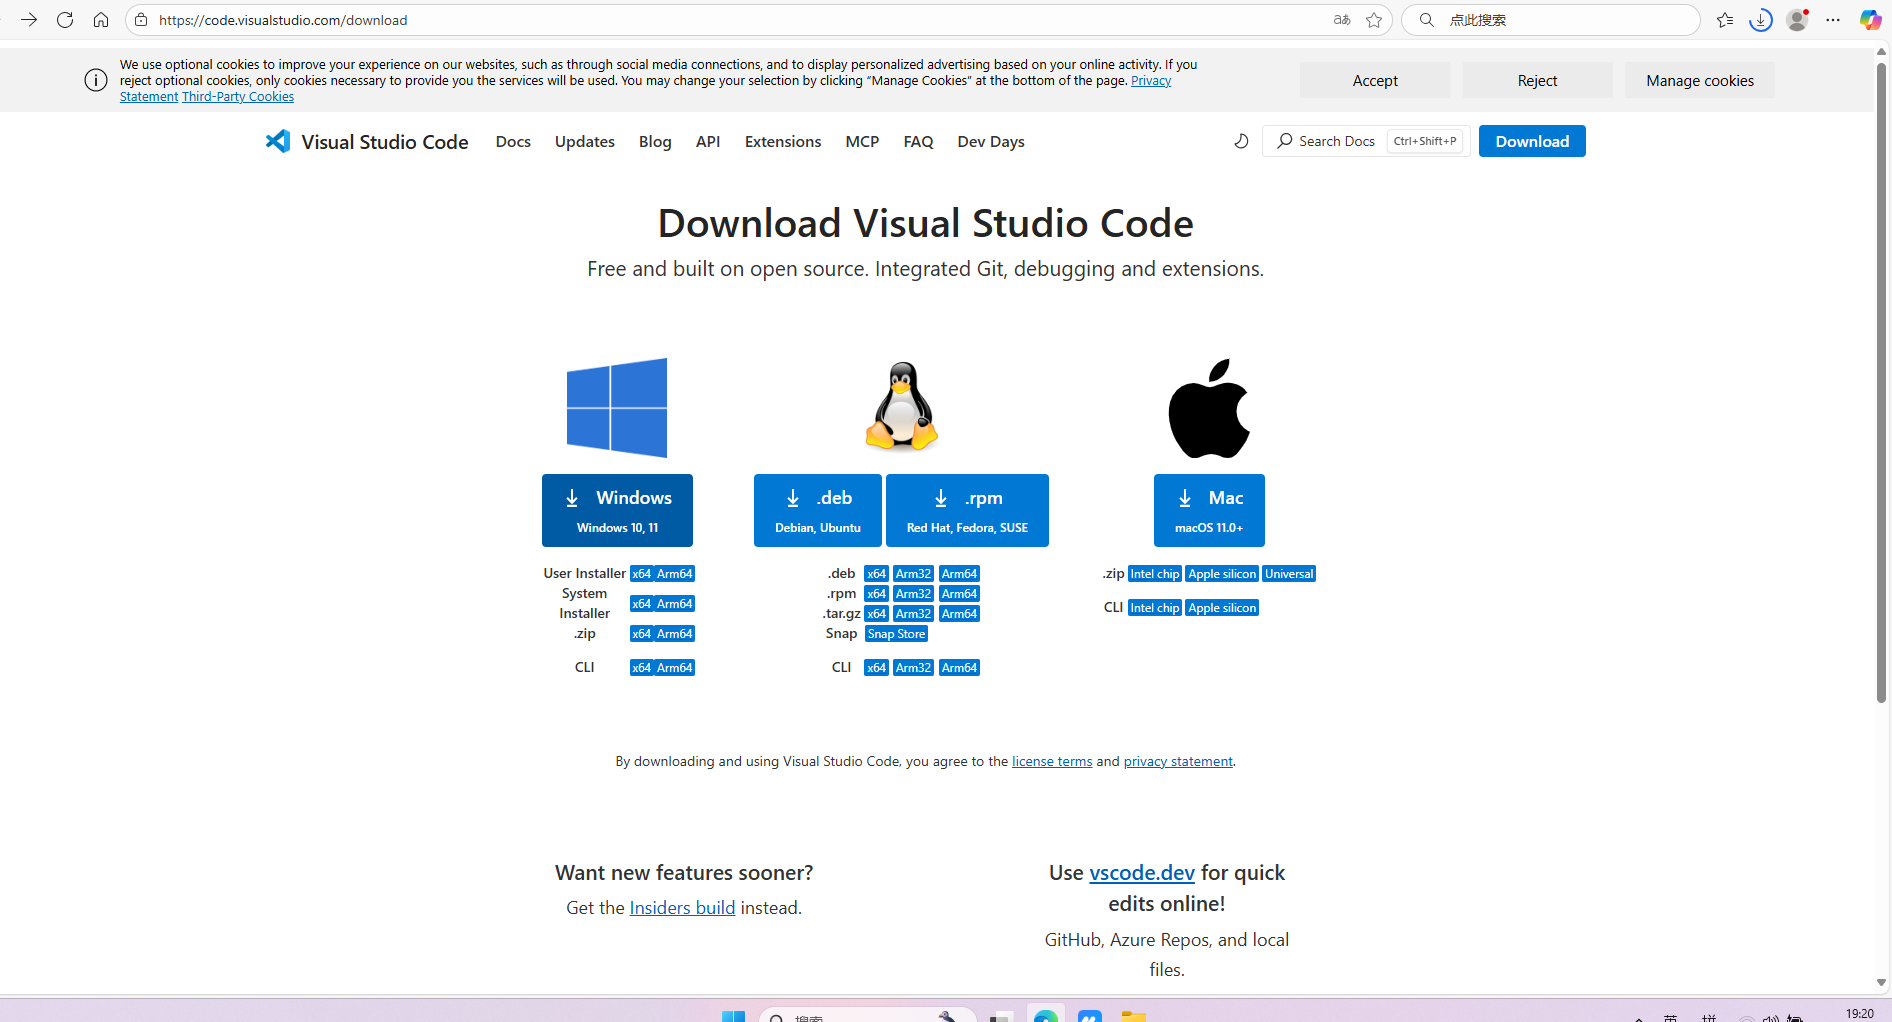
Task: Toggle the dark theme moon icon
Action: click(x=1241, y=141)
